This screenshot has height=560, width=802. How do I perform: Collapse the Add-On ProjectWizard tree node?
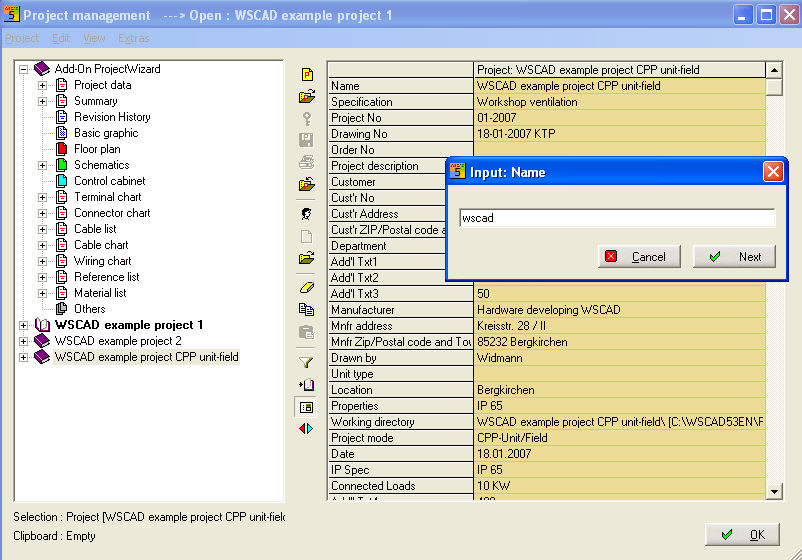pos(24,69)
